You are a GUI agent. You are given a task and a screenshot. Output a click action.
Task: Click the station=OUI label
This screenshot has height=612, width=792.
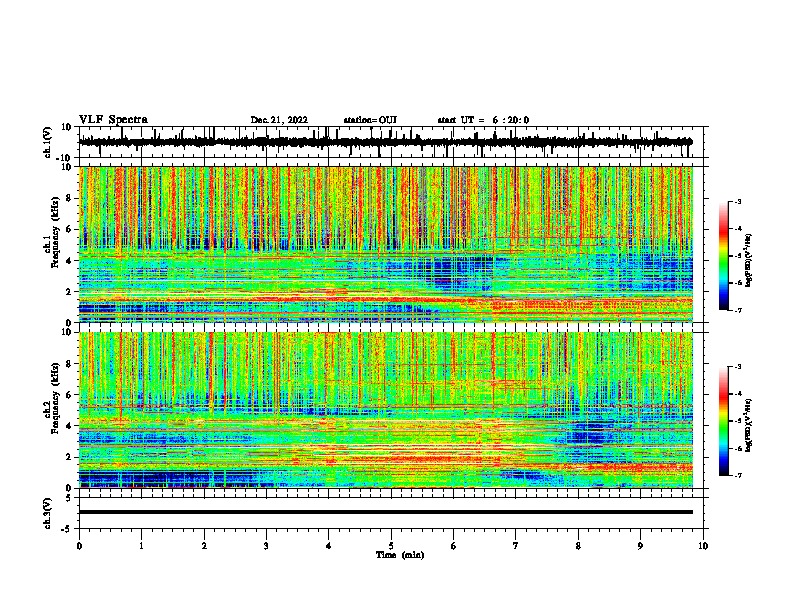370,120
